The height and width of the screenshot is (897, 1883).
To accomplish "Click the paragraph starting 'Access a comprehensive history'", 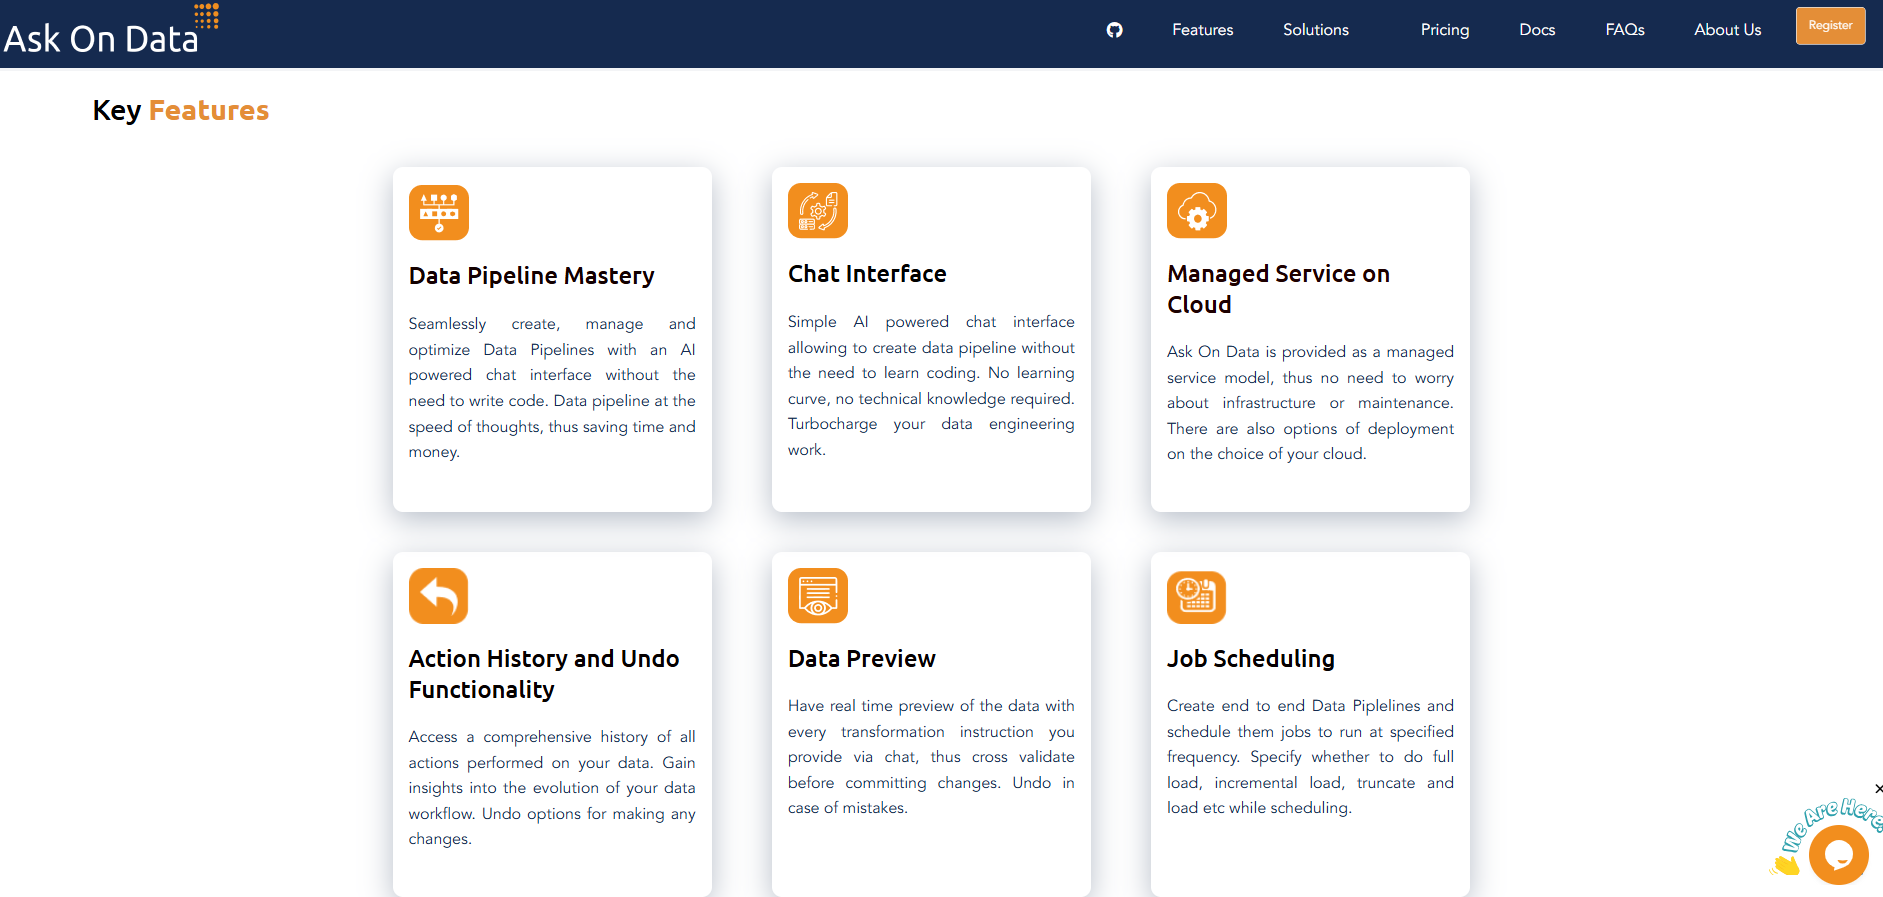I will 552,788.
